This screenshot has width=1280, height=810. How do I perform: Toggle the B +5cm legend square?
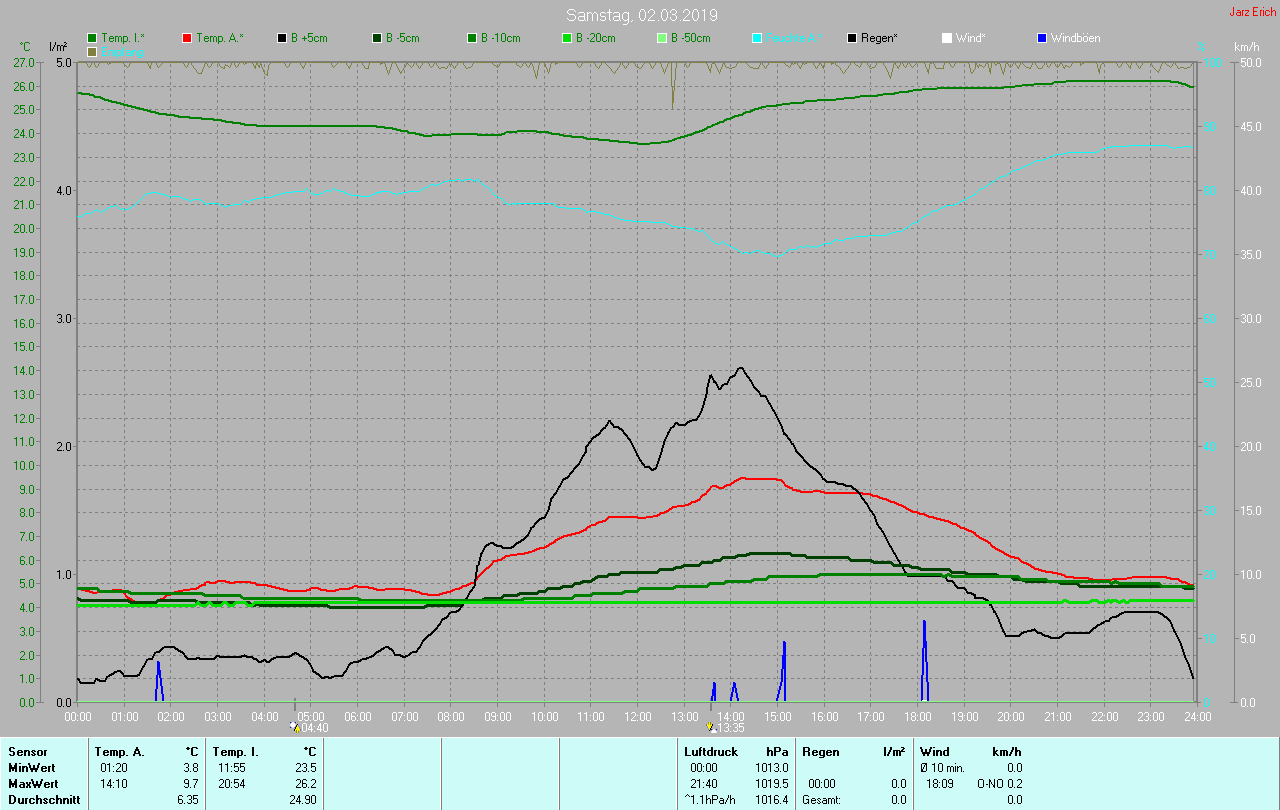coord(282,38)
